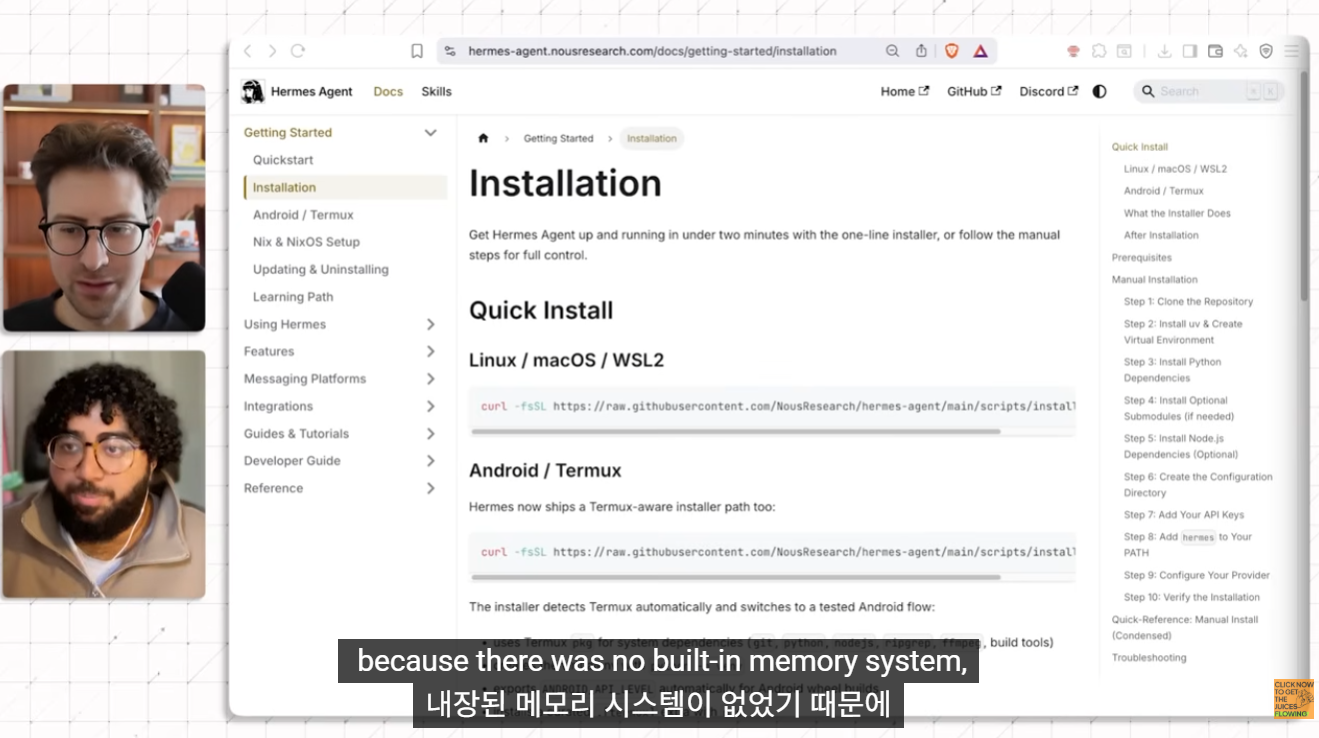
Task: Collapse the Getting Started section chevron
Action: coord(431,133)
